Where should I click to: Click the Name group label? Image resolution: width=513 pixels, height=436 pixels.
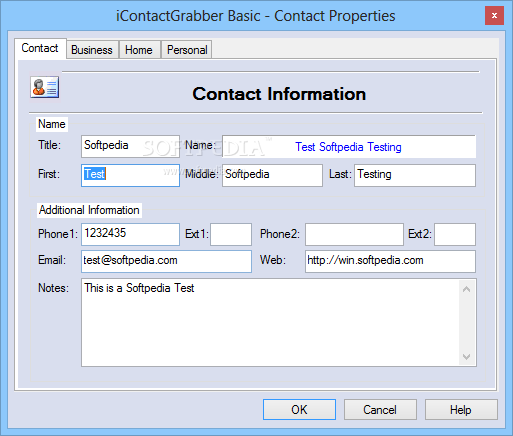(52, 124)
